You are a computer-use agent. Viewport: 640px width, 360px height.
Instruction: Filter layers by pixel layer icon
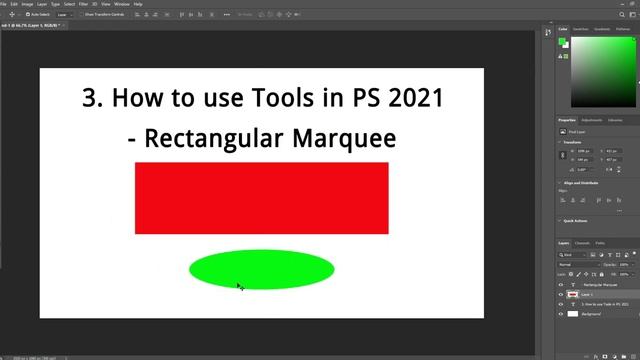(593, 255)
